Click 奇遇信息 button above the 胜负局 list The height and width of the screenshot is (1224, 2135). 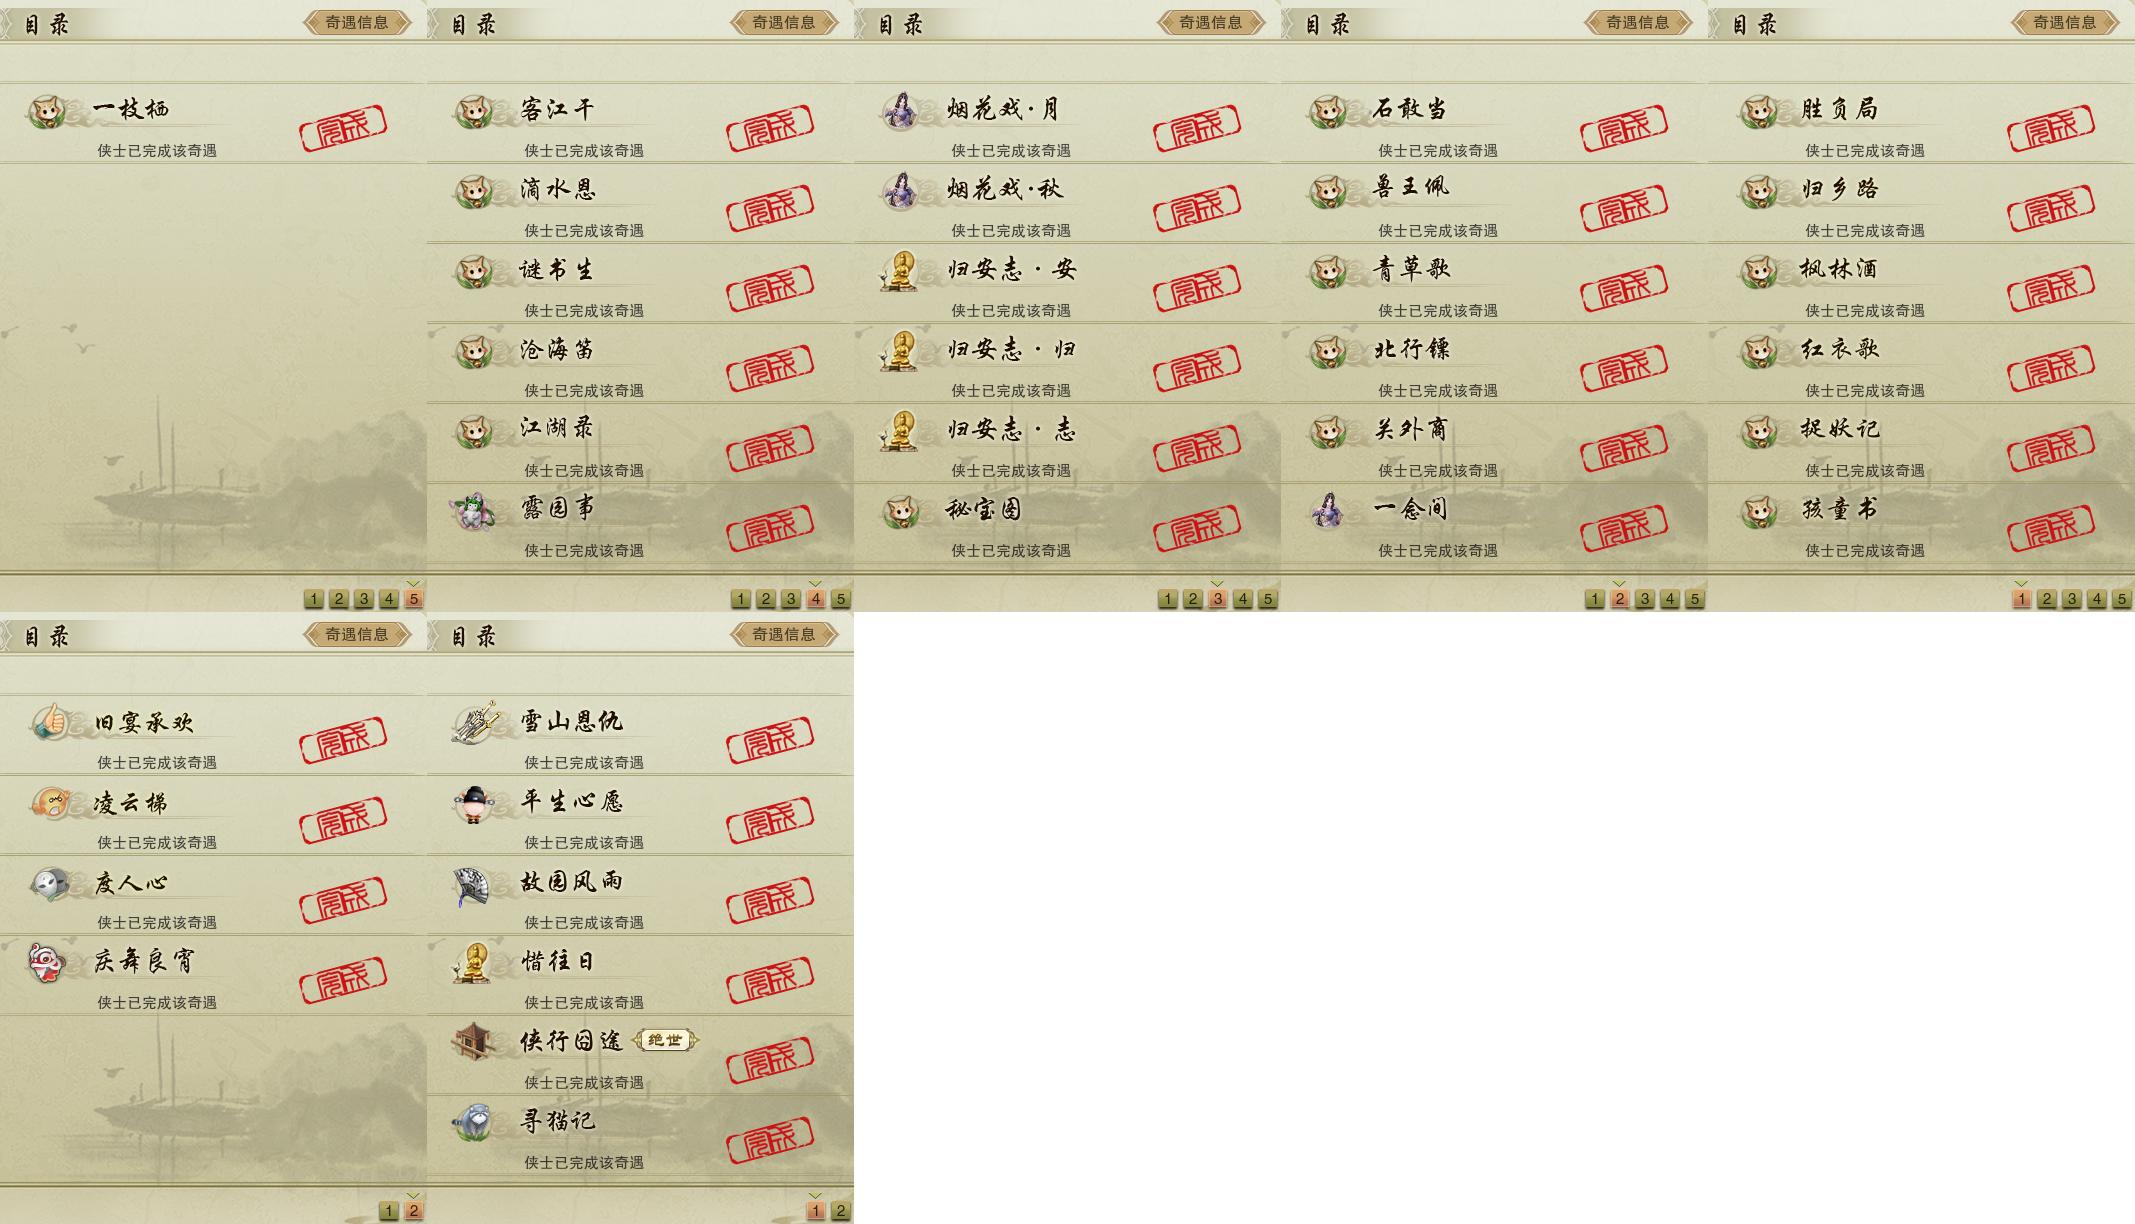point(2065,22)
